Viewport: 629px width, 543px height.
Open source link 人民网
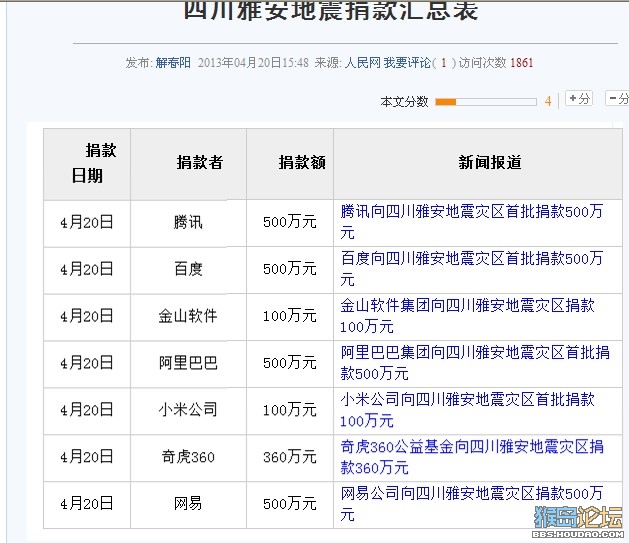[362, 63]
